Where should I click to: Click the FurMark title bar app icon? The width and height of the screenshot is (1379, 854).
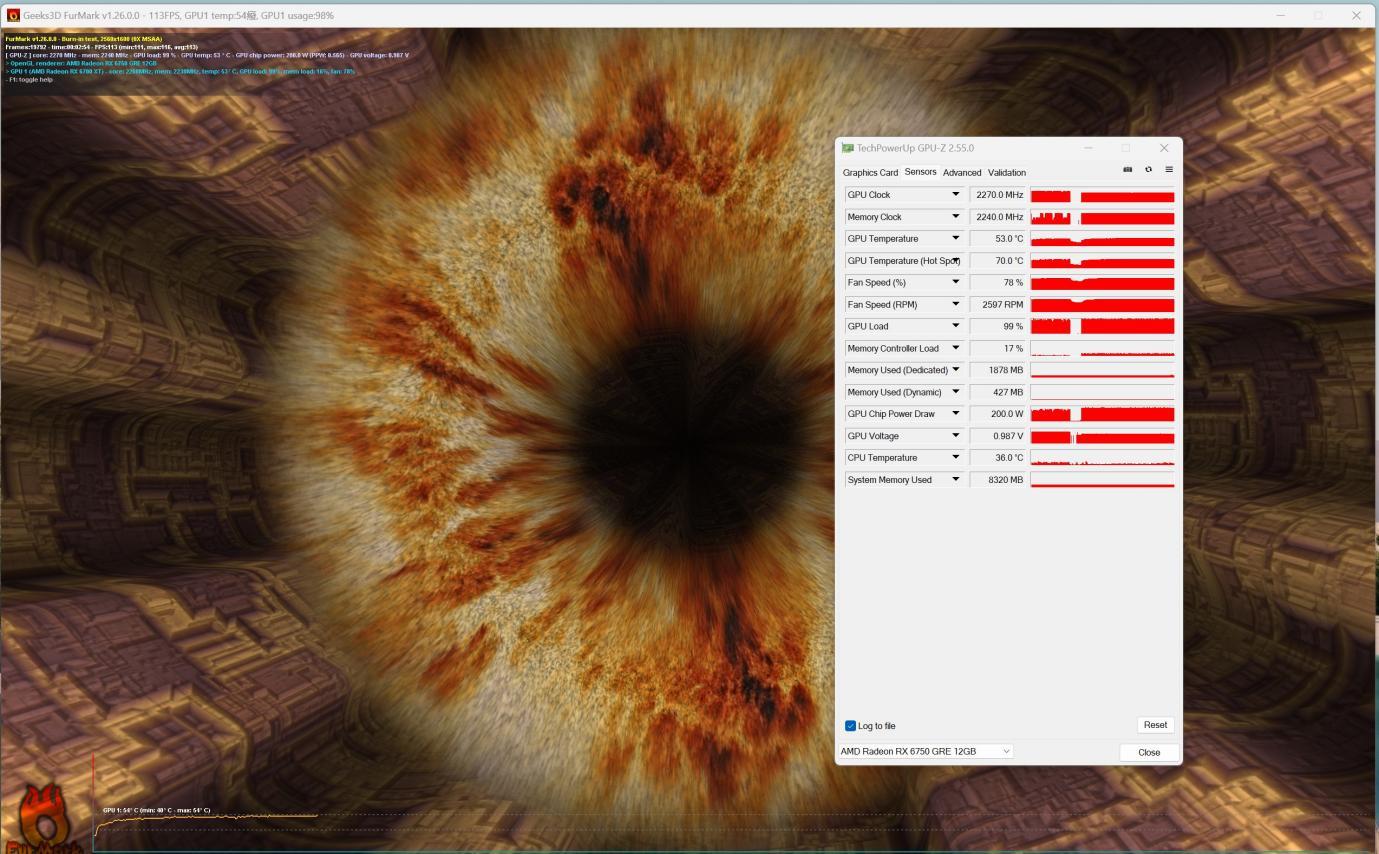coord(13,15)
